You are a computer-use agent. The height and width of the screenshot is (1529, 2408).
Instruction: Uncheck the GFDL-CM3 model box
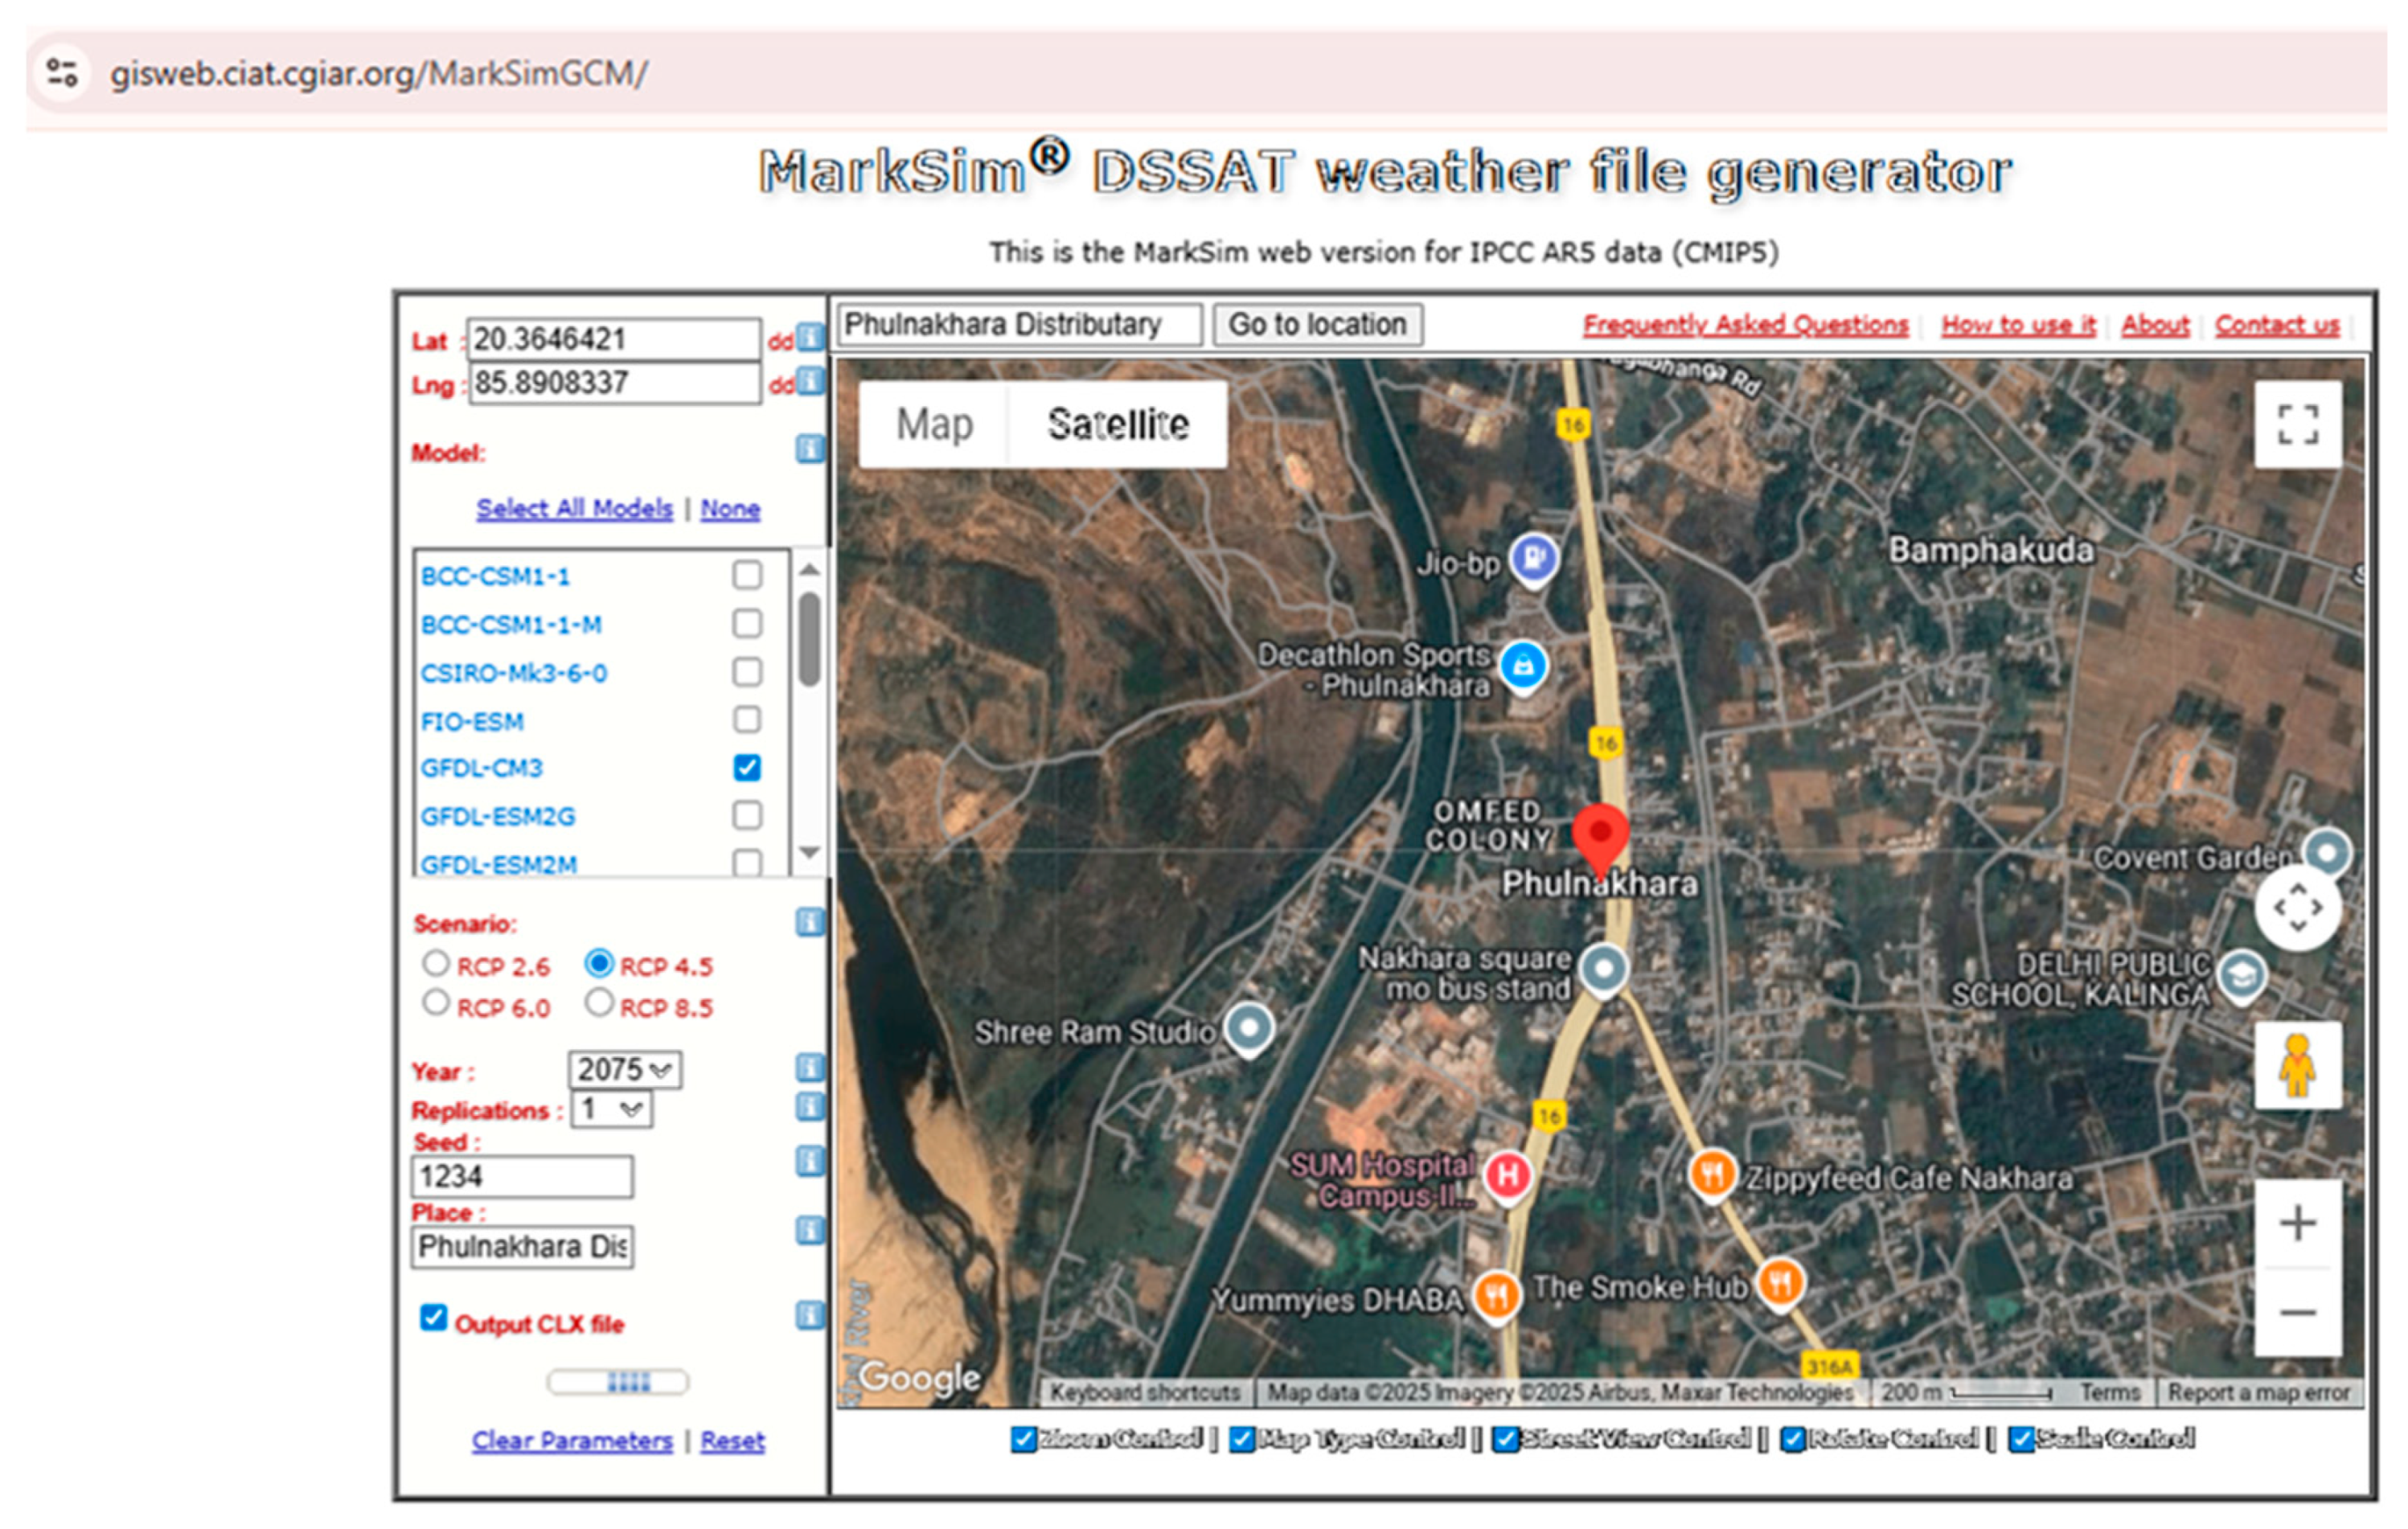pyautogui.click(x=747, y=767)
